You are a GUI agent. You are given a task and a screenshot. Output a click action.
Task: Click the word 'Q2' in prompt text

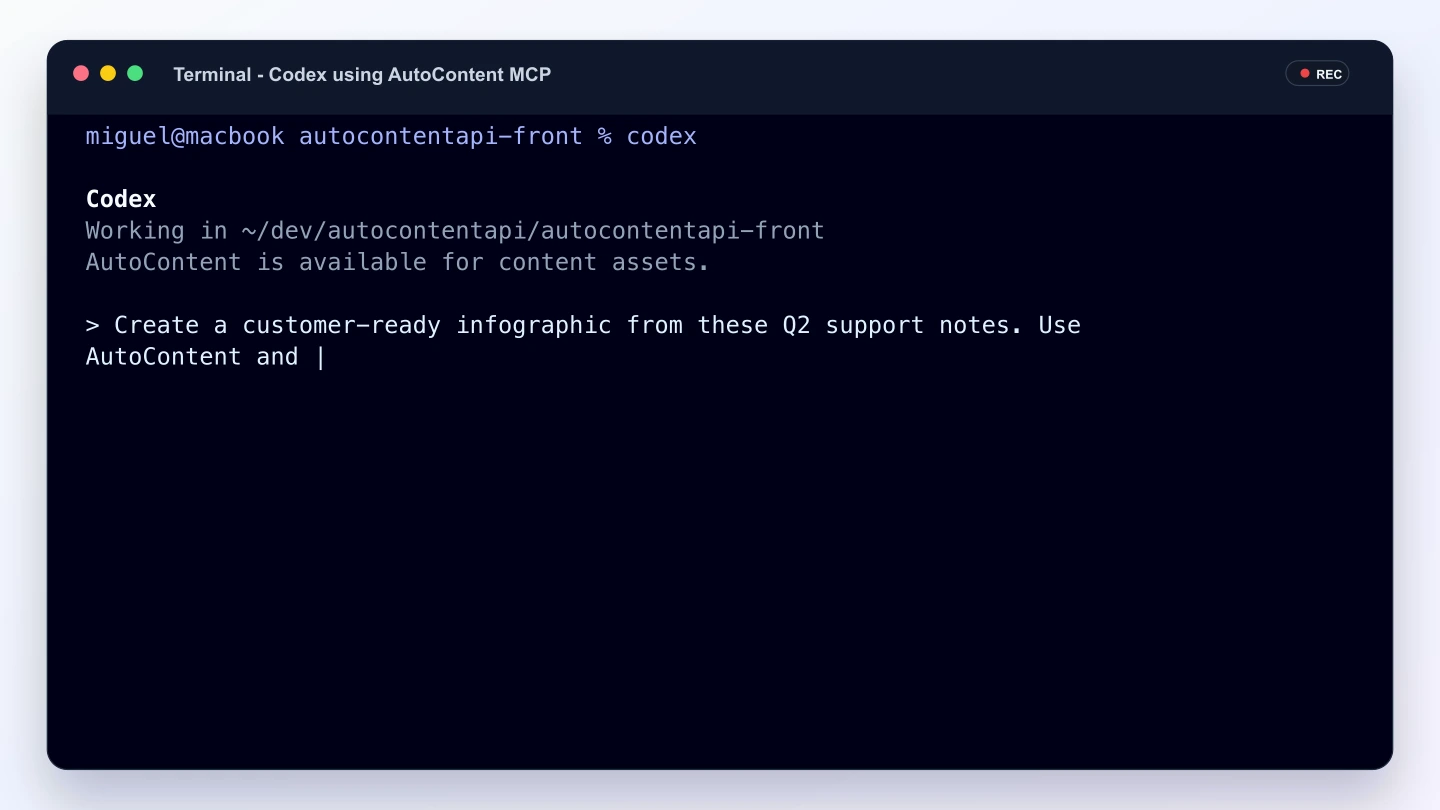[796, 325]
